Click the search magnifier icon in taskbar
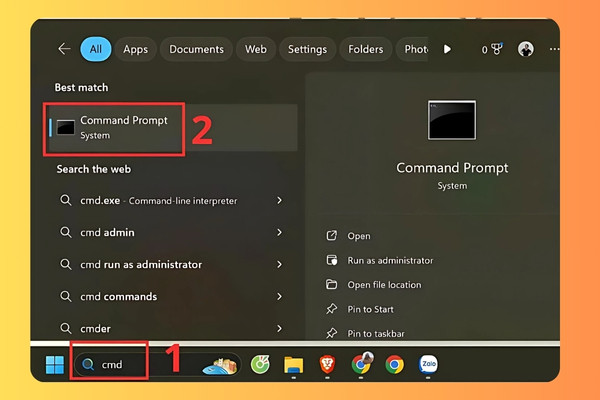Image resolution: width=600 pixels, height=400 pixels. pos(88,364)
